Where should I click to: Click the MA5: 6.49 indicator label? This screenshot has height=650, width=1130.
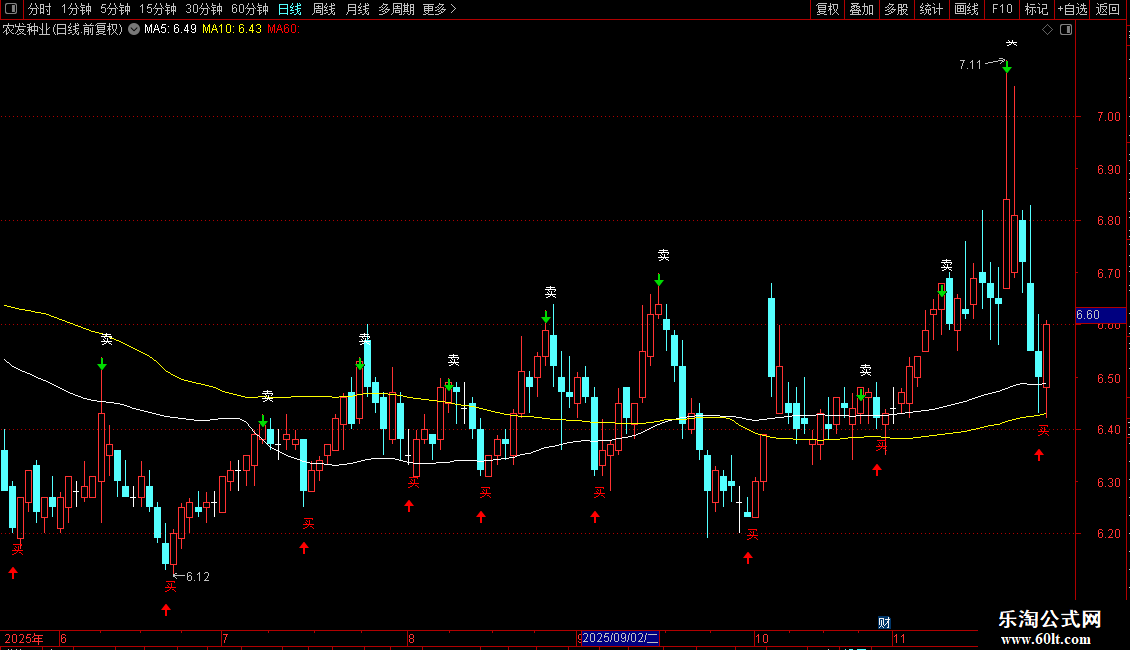[170, 29]
